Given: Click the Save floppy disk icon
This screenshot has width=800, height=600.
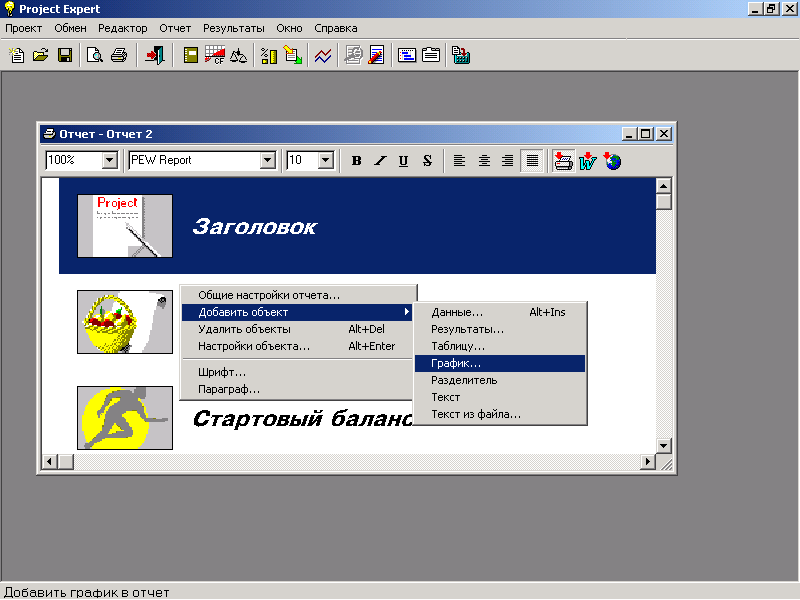Looking at the screenshot, I should [x=65, y=55].
